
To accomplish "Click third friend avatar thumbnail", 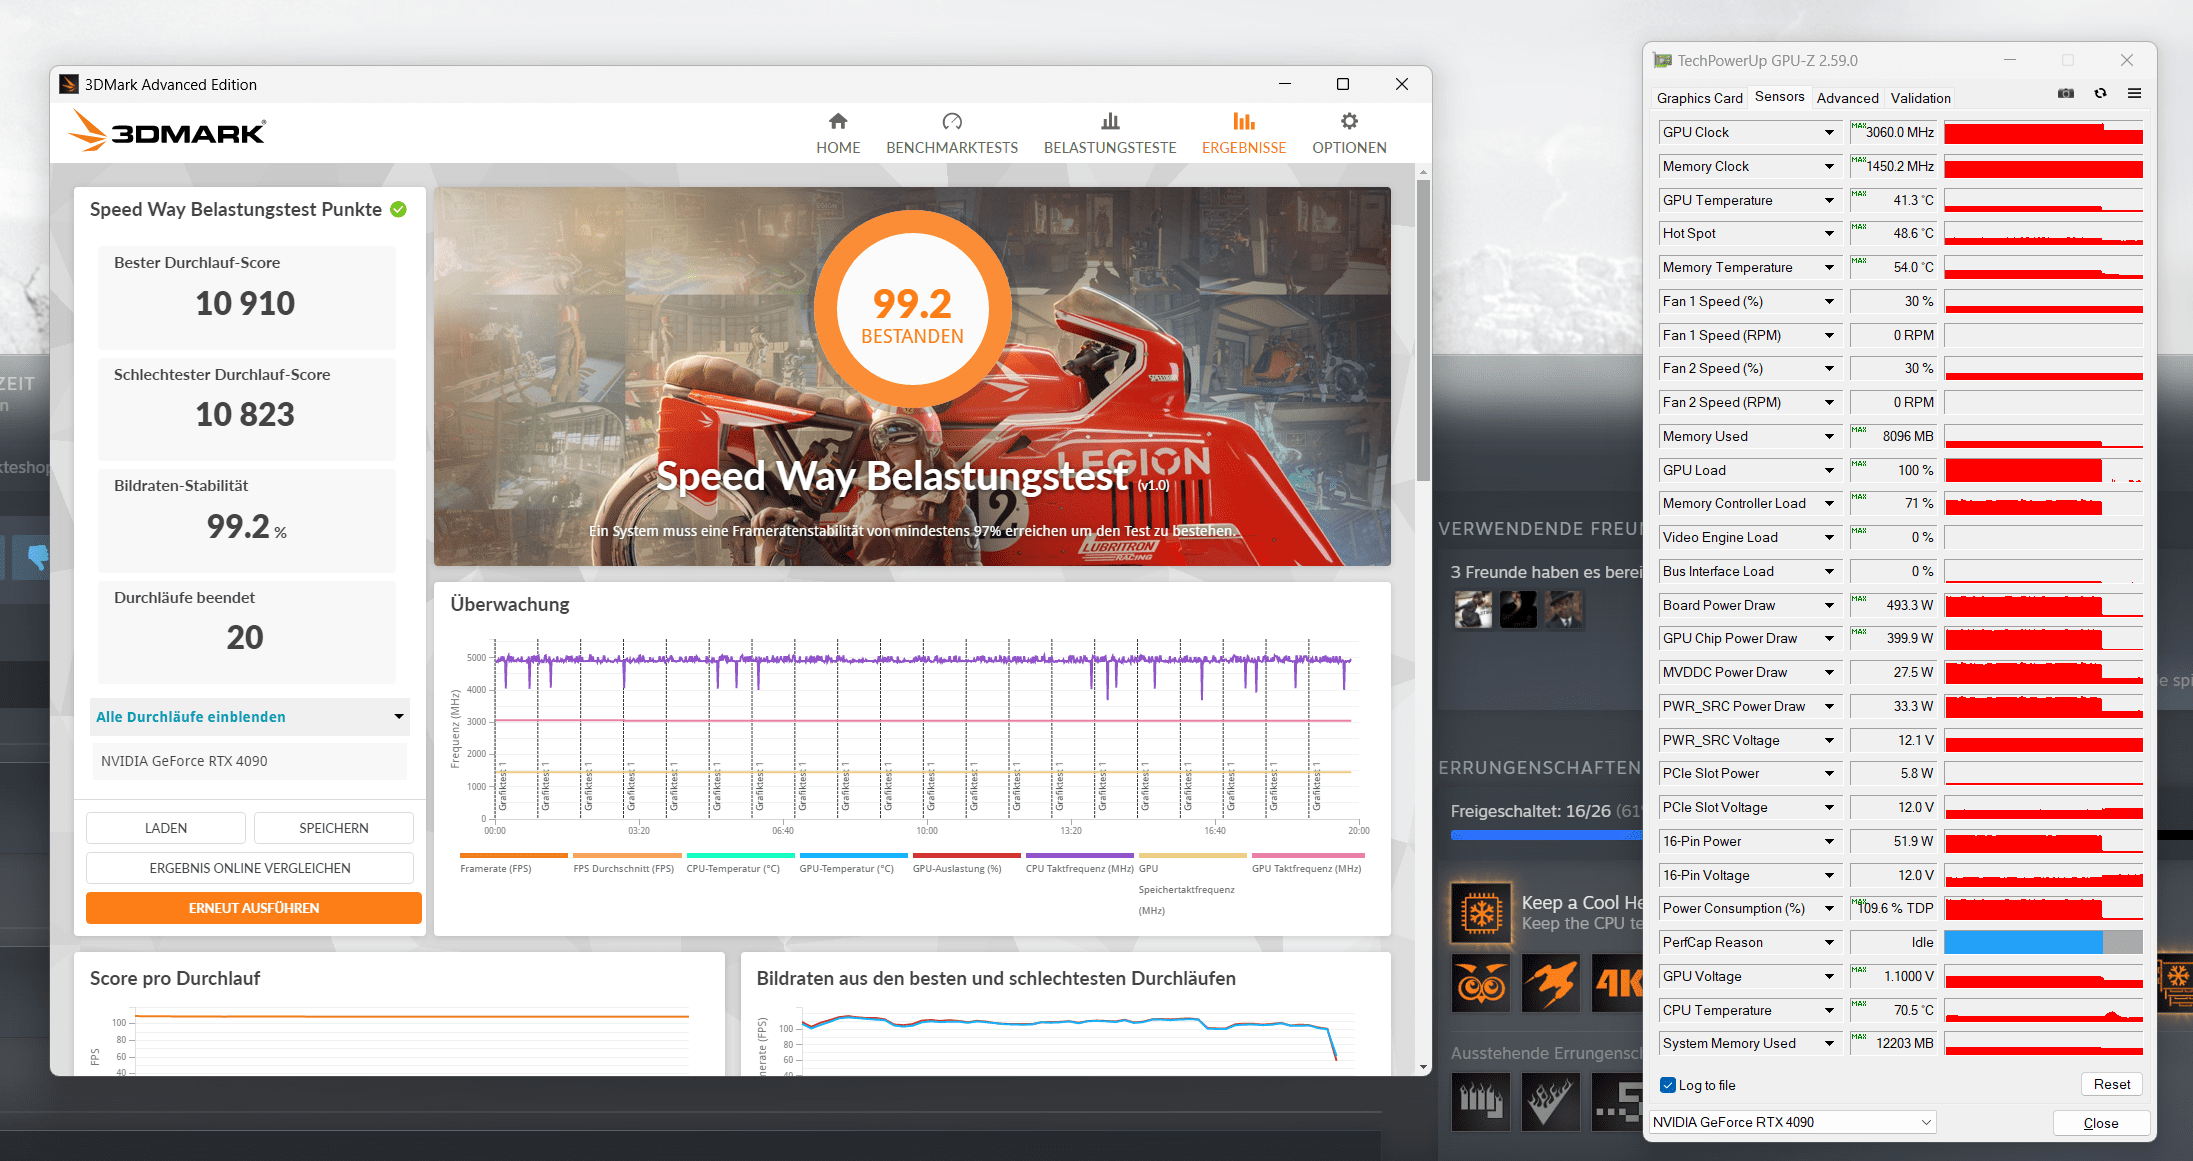I will [x=1564, y=609].
